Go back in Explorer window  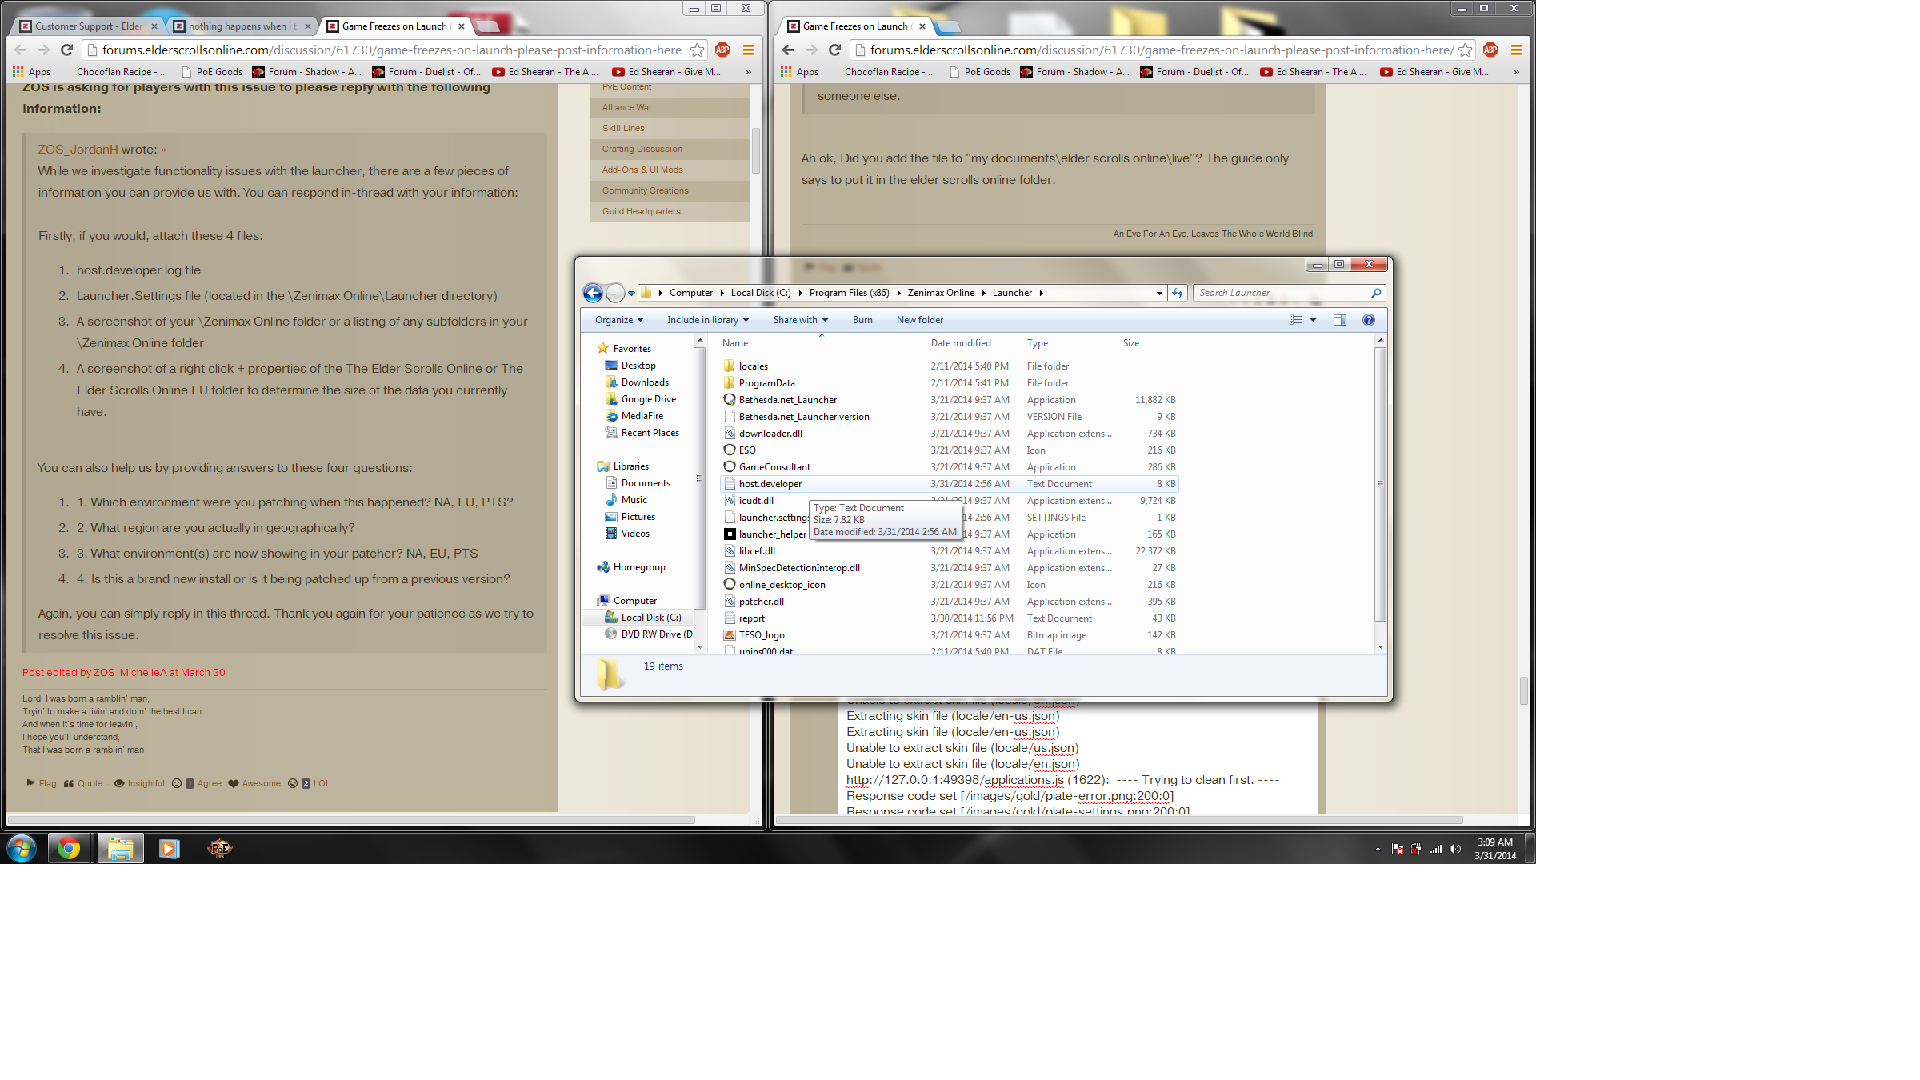click(593, 293)
